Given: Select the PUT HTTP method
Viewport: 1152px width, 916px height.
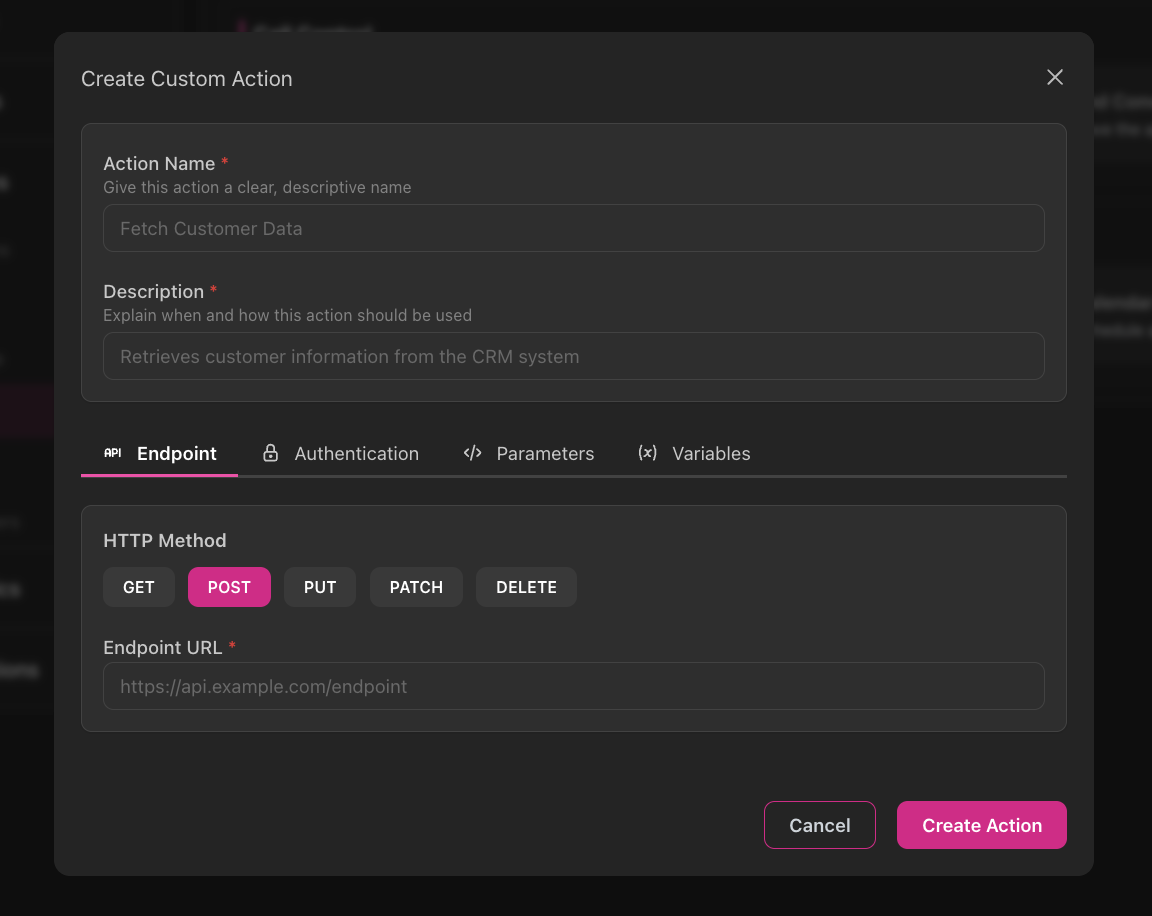Looking at the screenshot, I should point(319,587).
